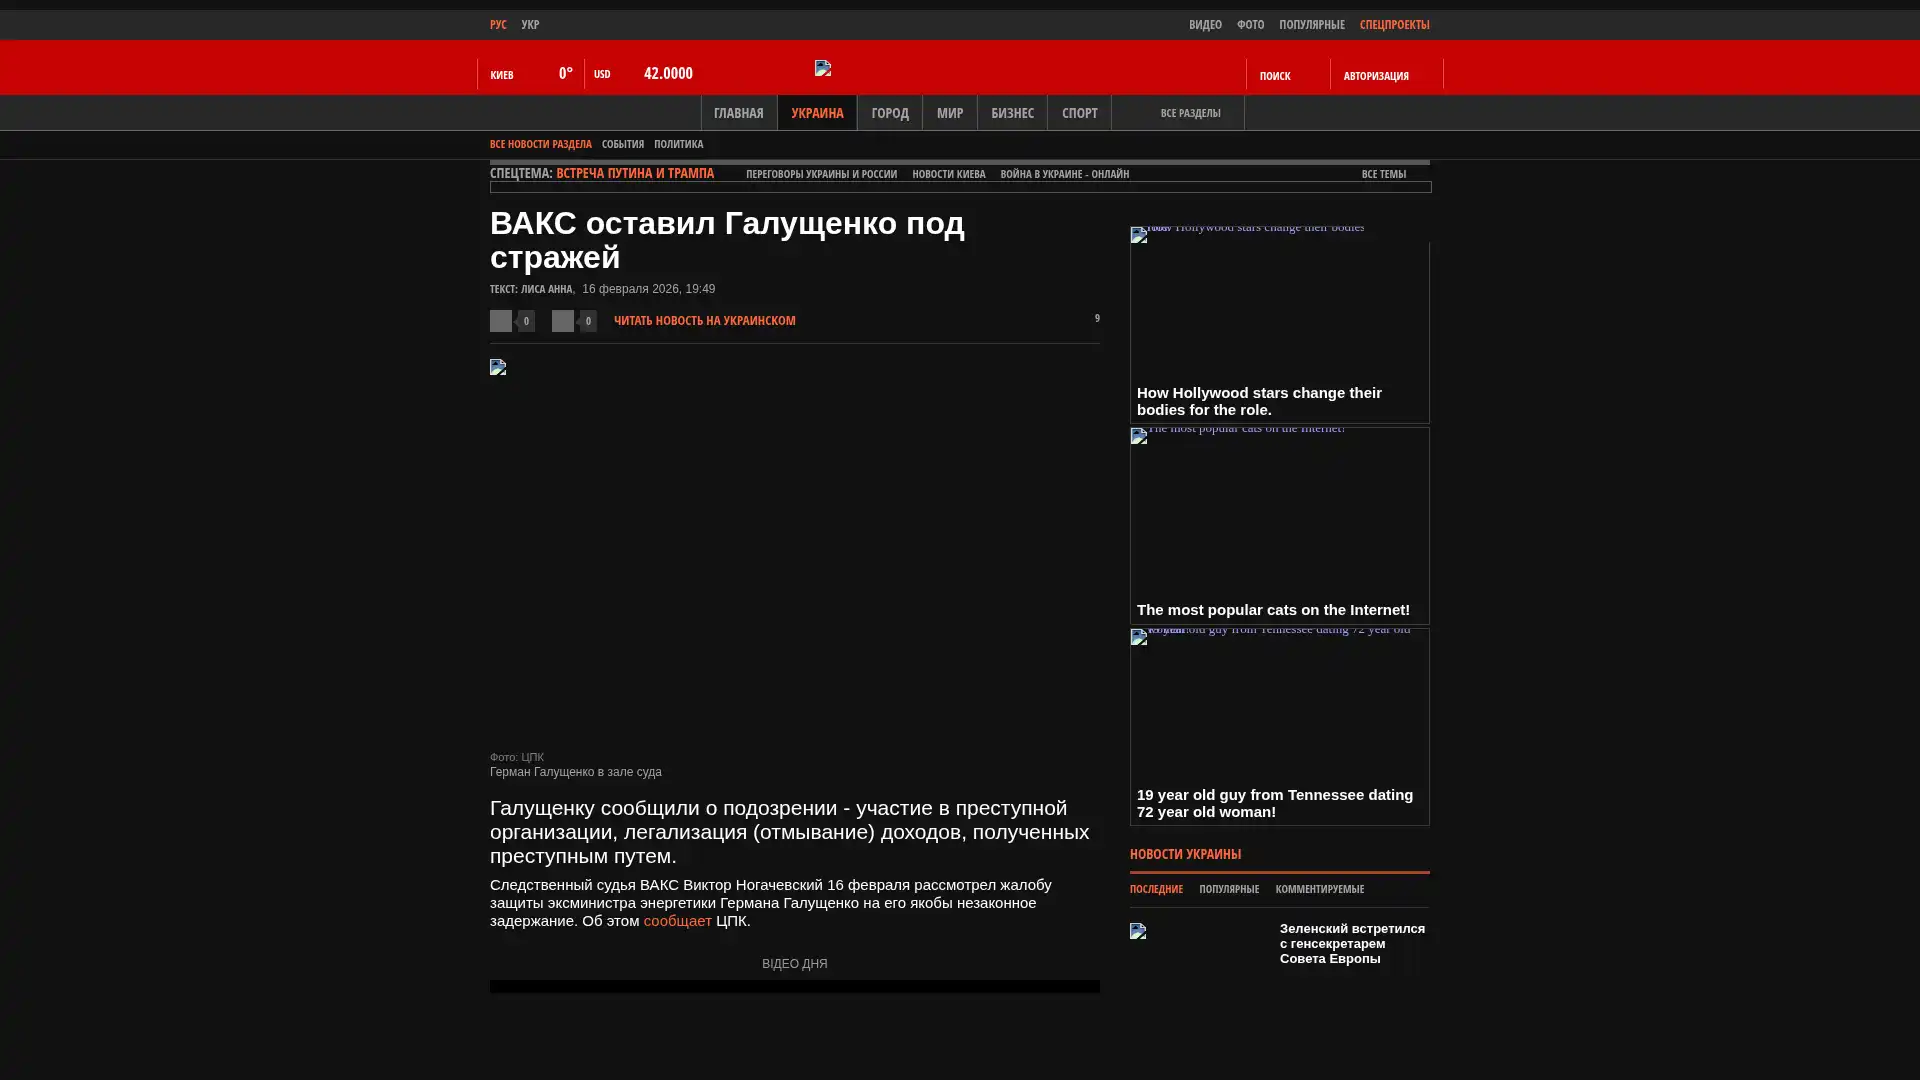This screenshot has width=1920, height=1080.
Task: Open the Зеленский Совета Европы news item
Action: (1351, 943)
